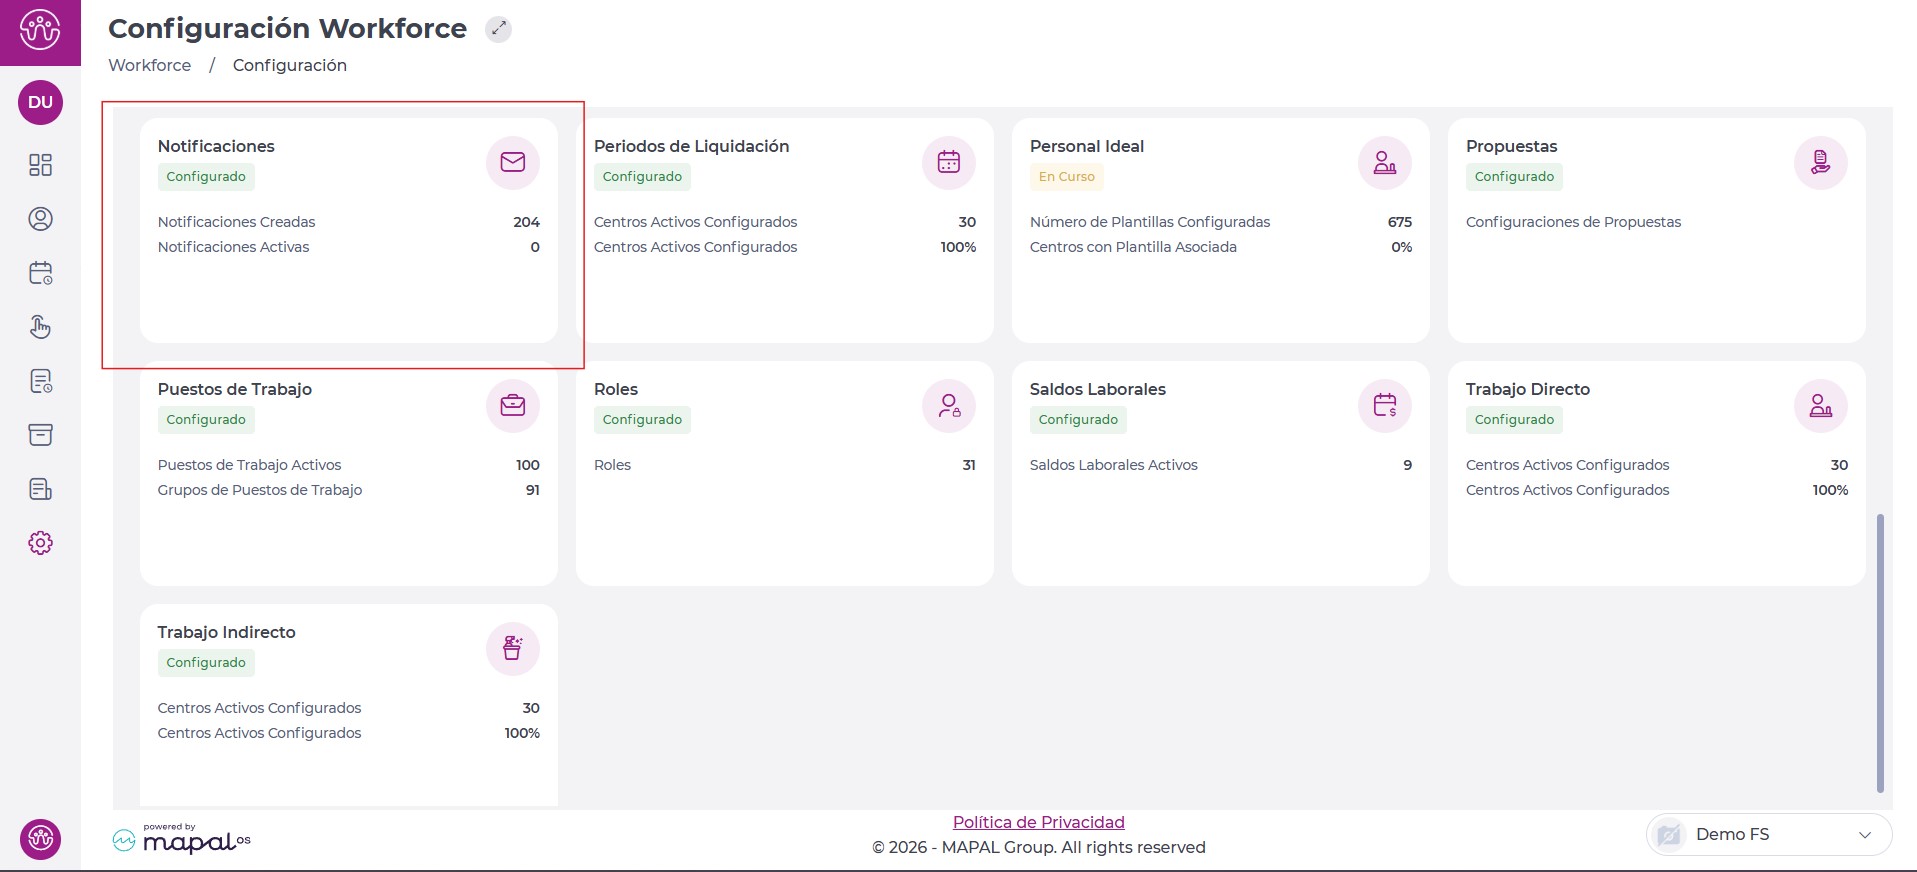The width and height of the screenshot is (1917, 872).
Task: Open the dashboard grid icon in sidebar
Action: coord(40,165)
